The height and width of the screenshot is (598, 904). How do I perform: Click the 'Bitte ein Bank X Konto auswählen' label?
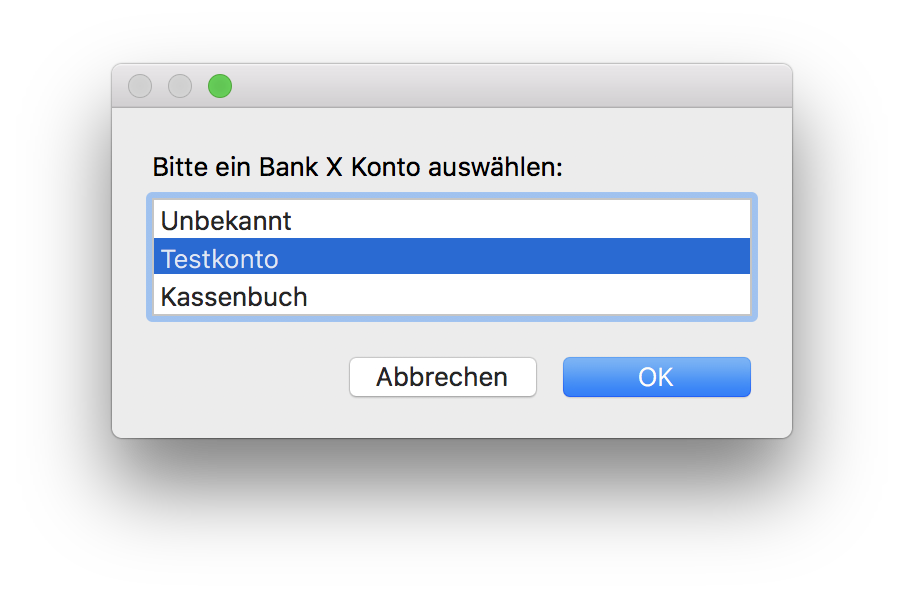pyautogui.click(x=358, y=166)
